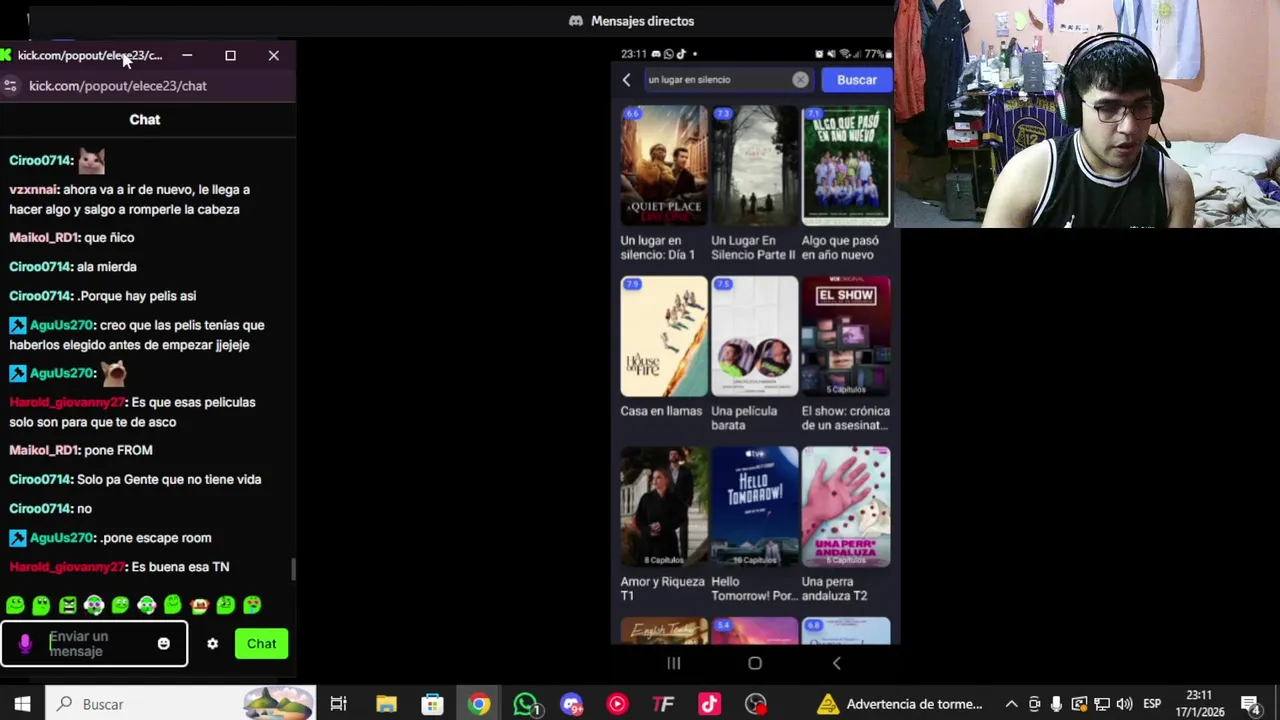Open site info icon left of kick.com URL
Screen dimensions: 1280x720
(x=10, y=86)
